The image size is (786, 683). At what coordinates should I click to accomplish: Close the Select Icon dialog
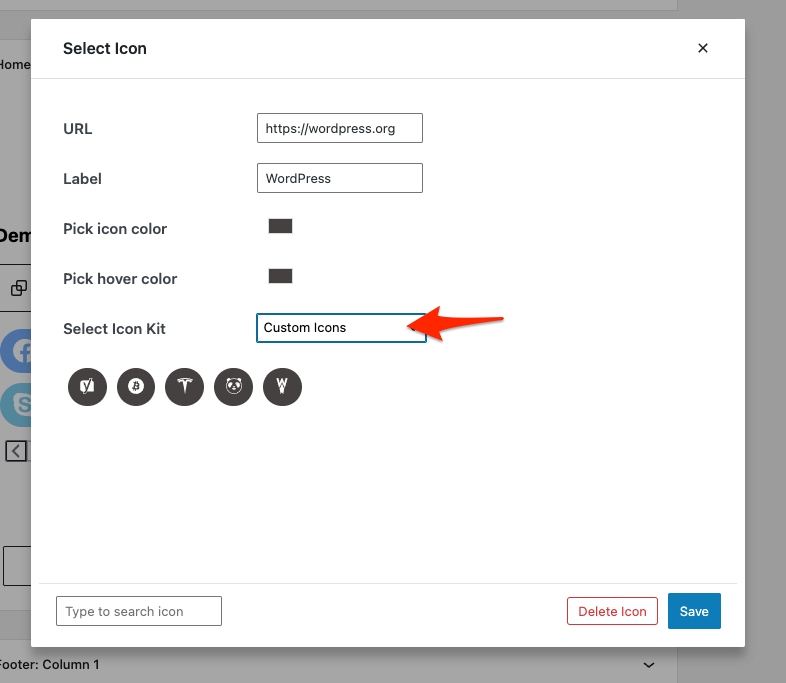pyautogui.click(x=703, y=48)
